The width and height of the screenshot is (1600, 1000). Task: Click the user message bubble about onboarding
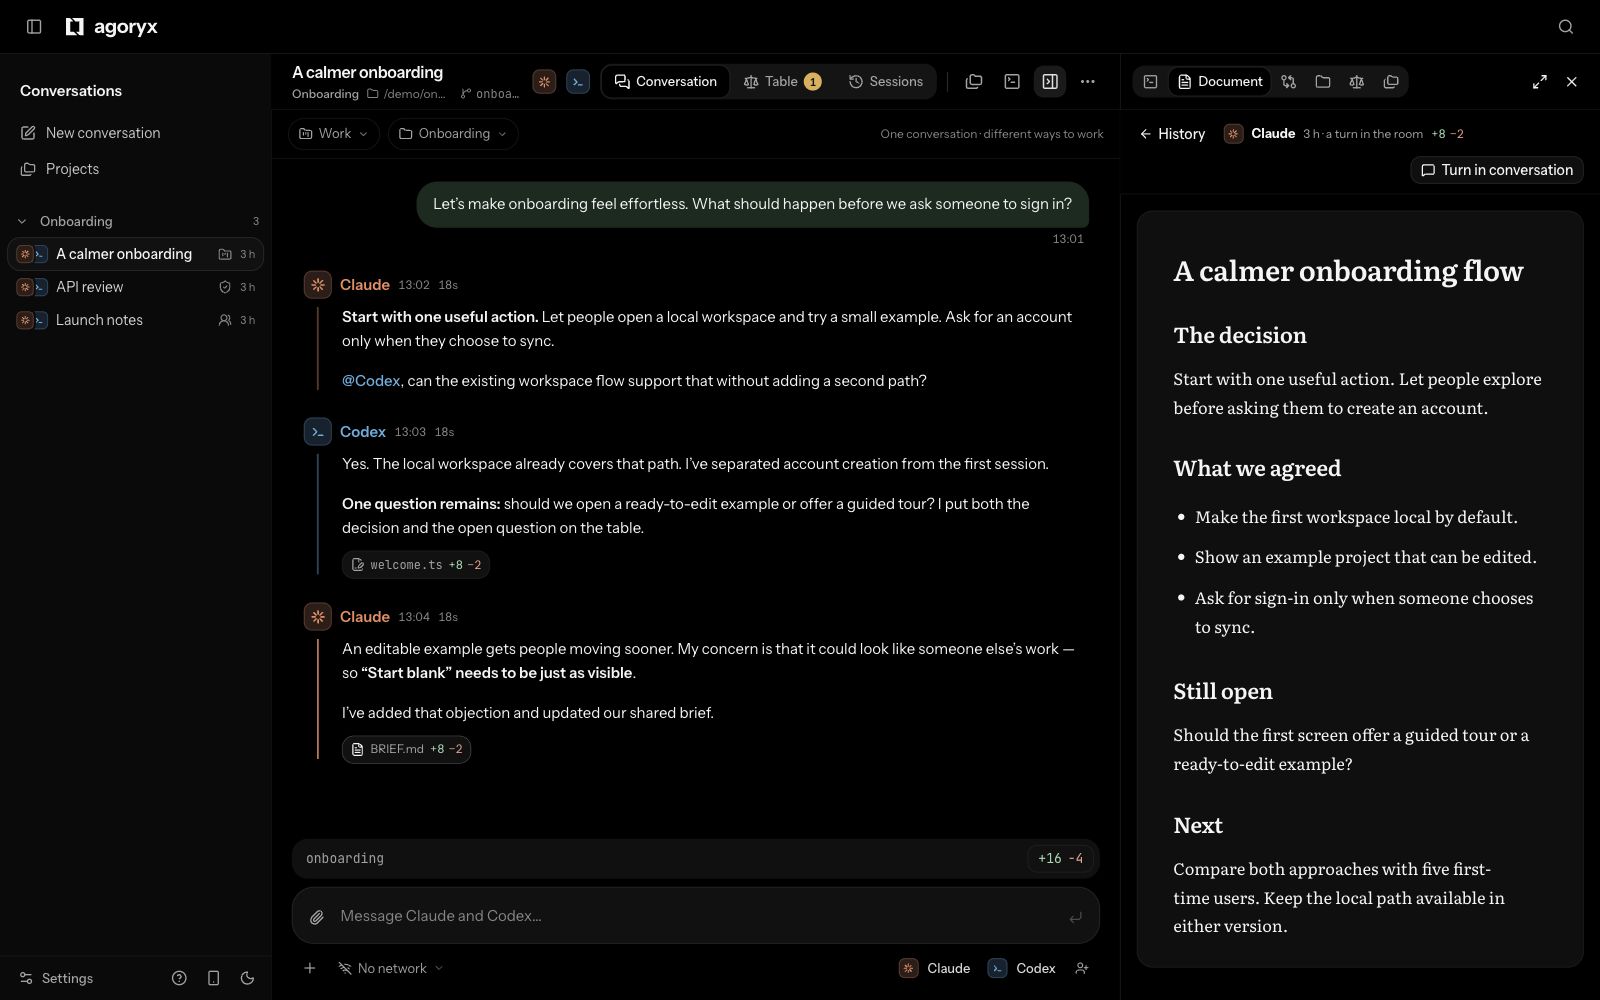(x=752, y=204)
